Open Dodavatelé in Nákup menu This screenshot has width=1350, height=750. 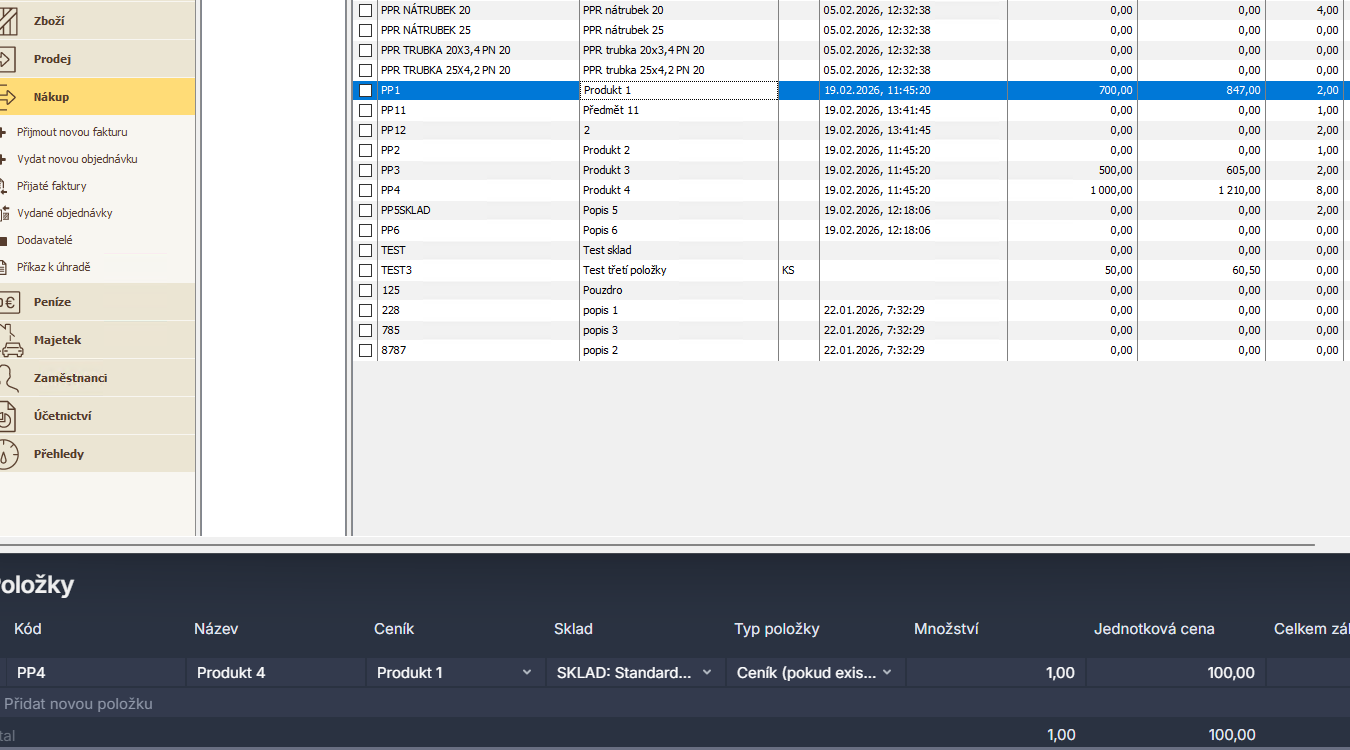click(45, 240)
